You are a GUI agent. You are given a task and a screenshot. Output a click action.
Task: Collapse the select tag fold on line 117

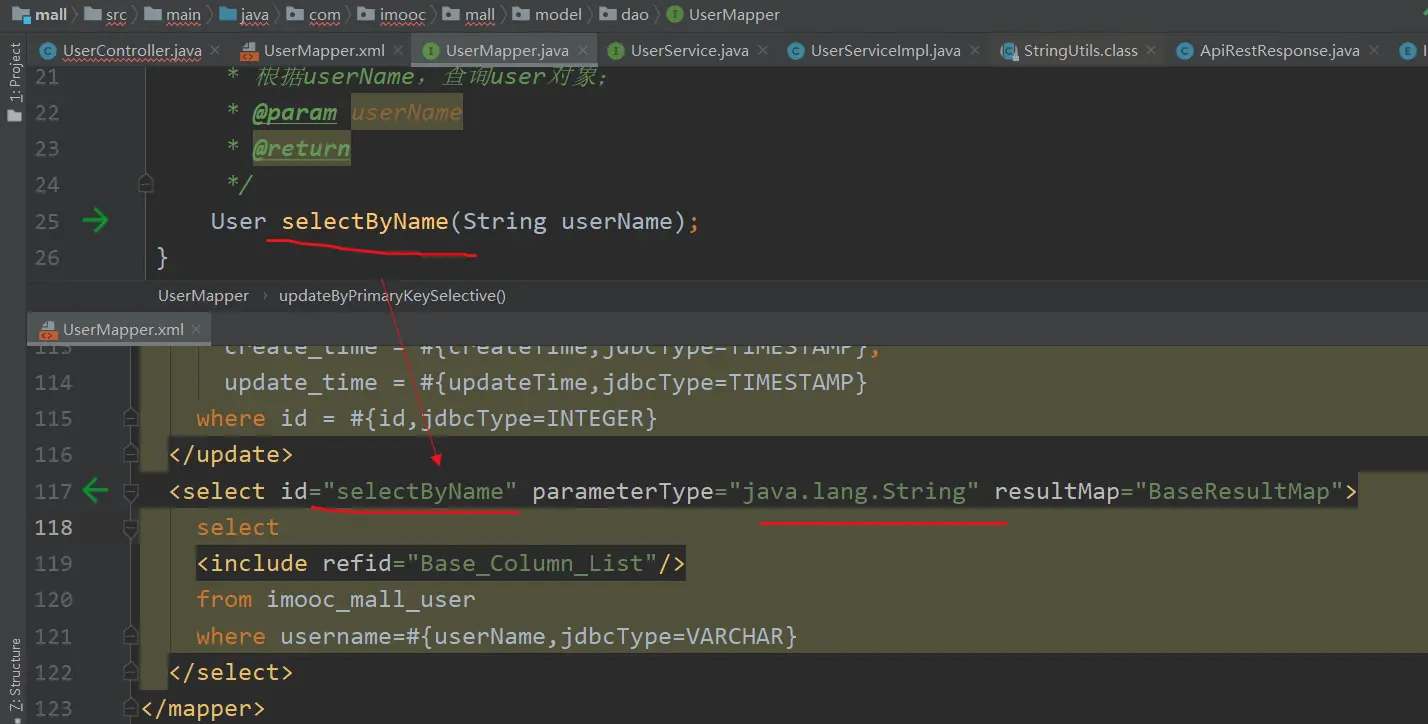130,491
